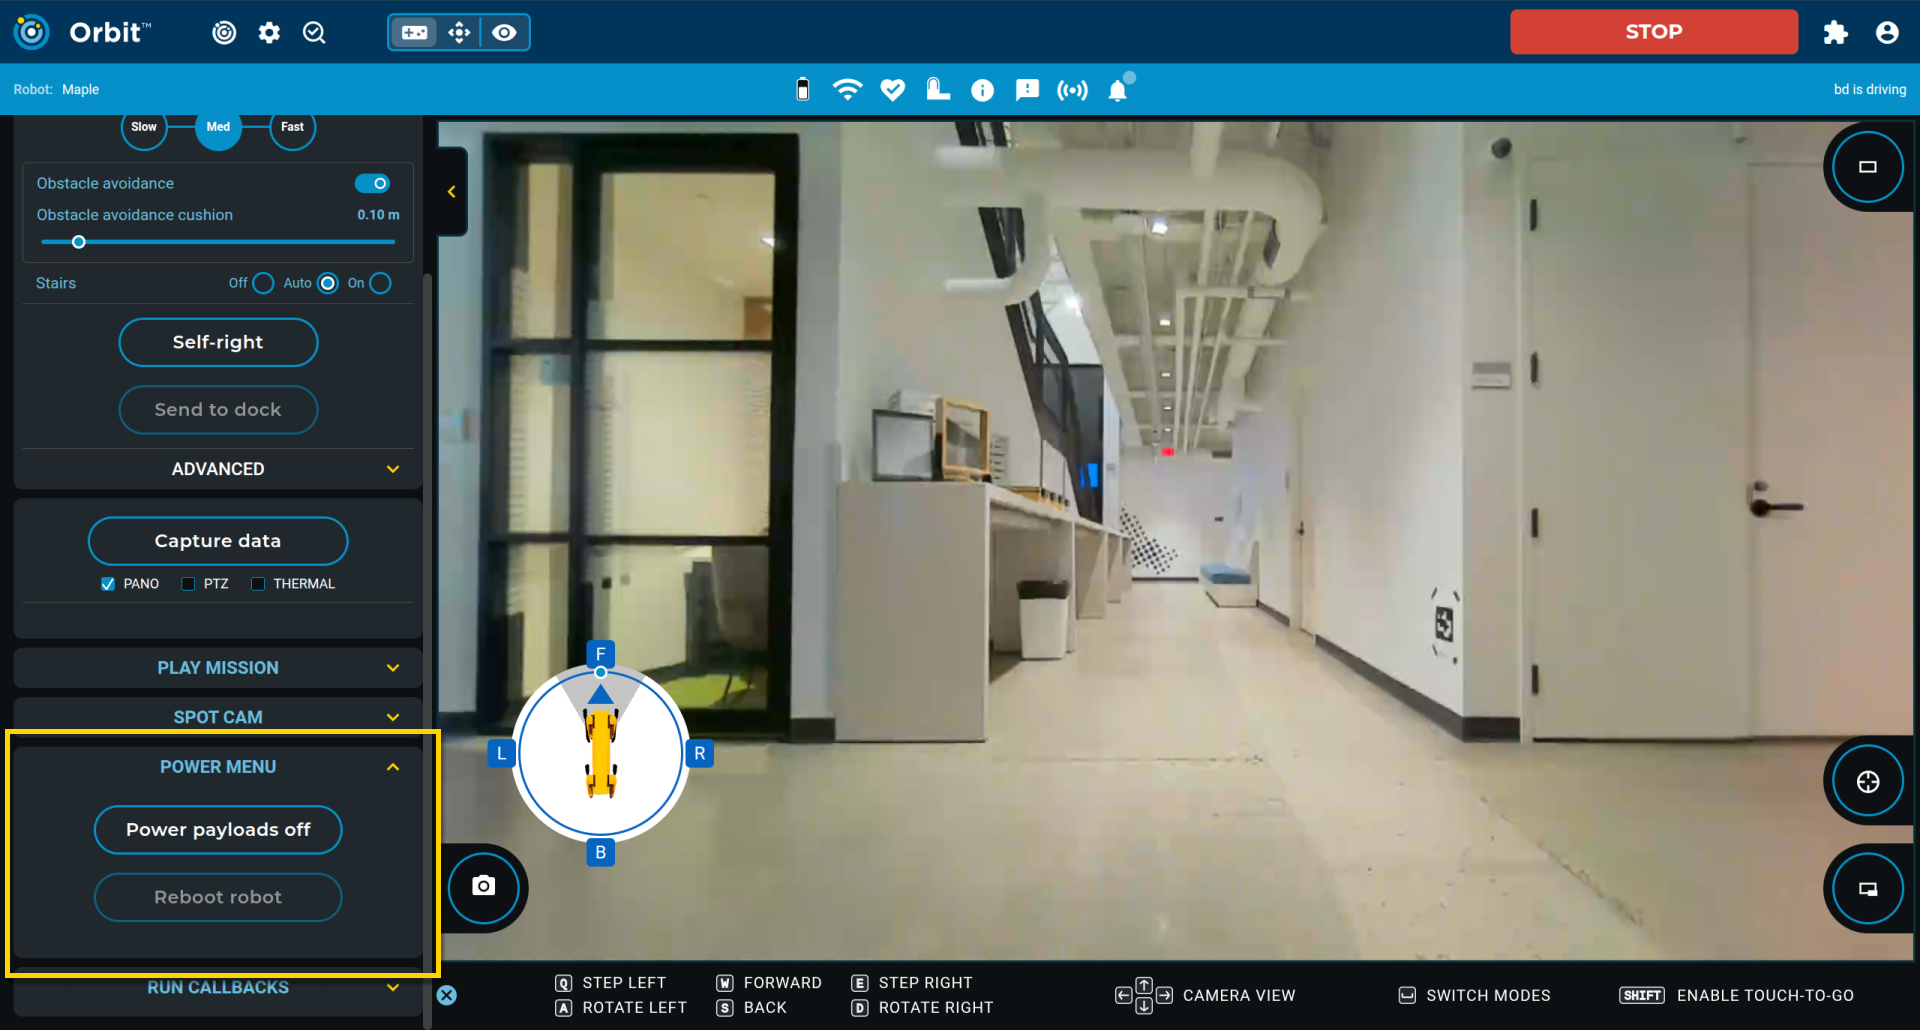Click the Self-right button
The width and height of the screenshot is (1920, 1030).
coord(218,342)
